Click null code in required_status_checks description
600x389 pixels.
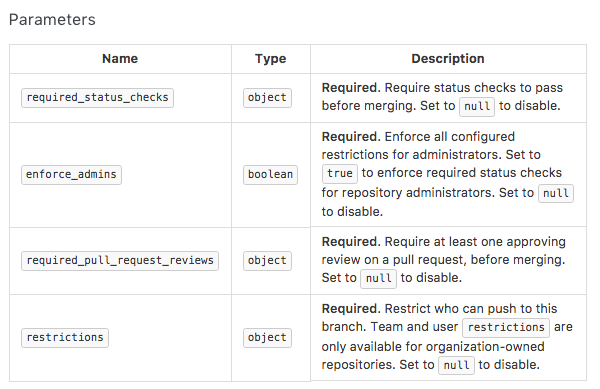[x=477, y=106]
